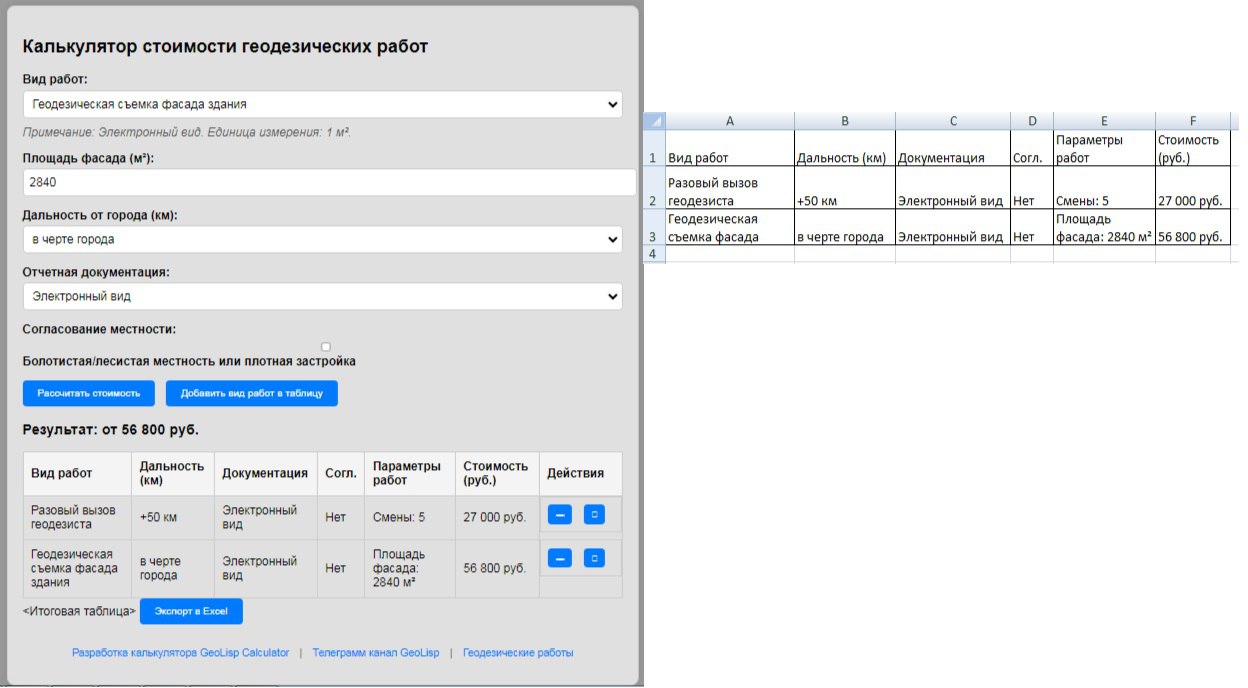Follow the 'Геодезические работы' link

point(519,652)
